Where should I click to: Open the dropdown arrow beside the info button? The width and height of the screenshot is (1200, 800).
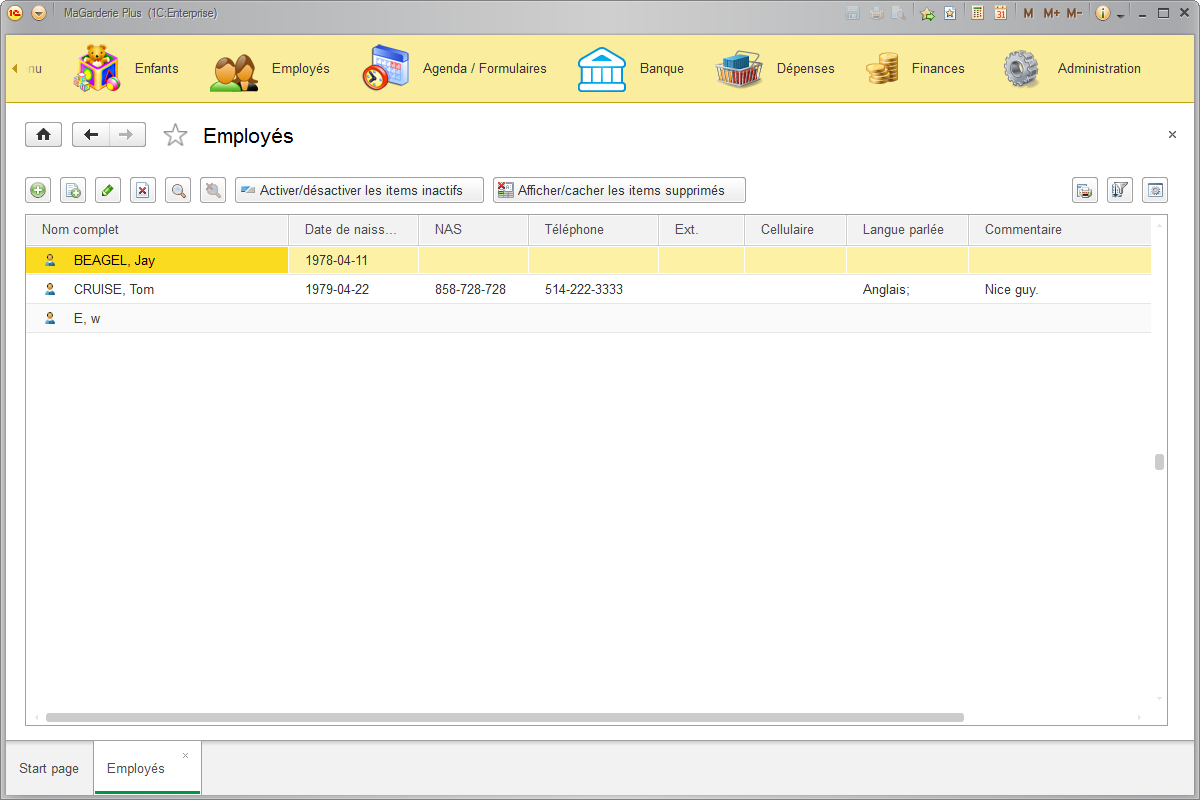coord(1120,13)
